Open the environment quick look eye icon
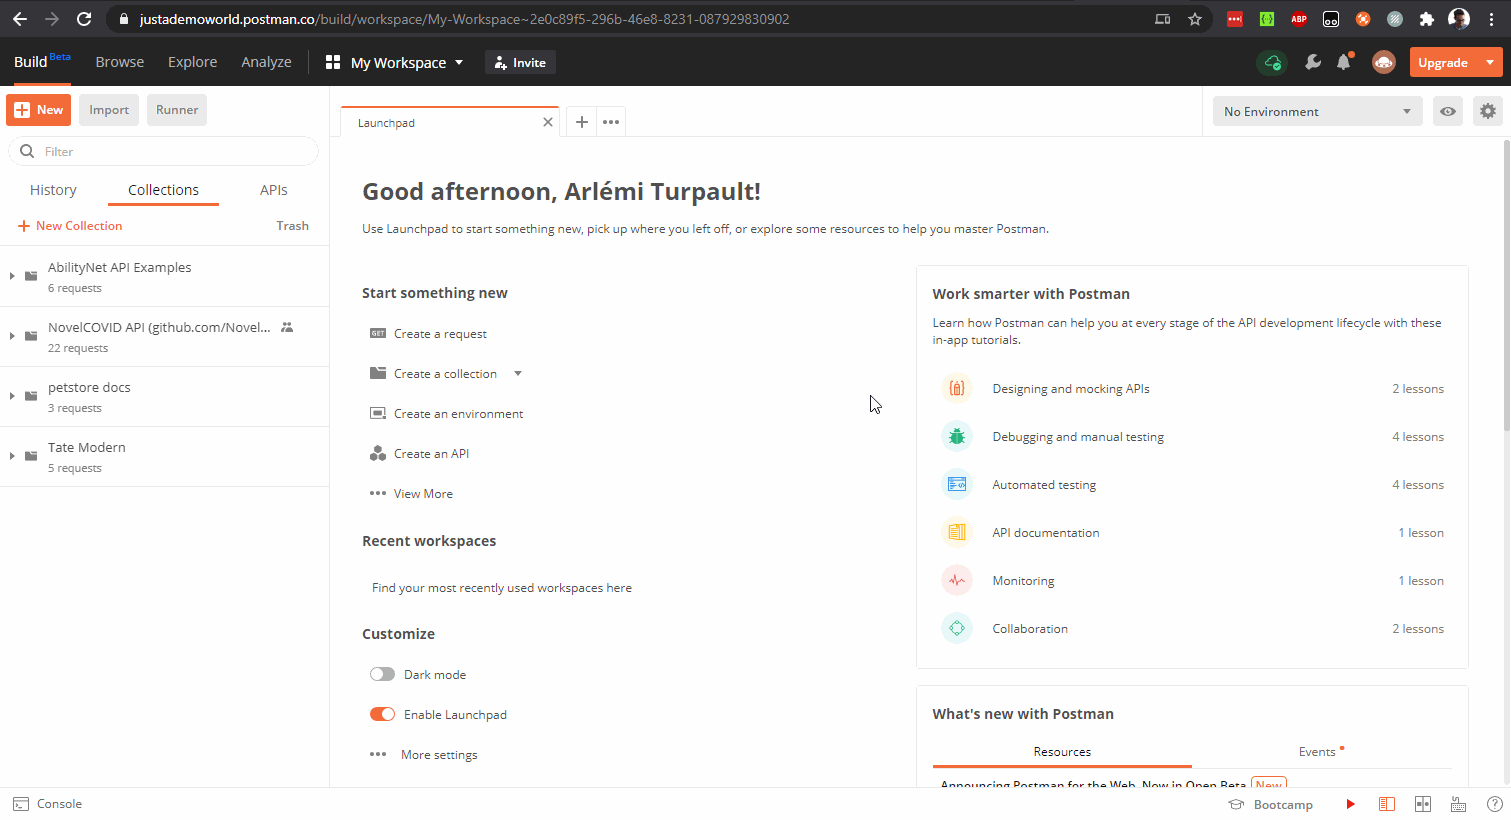1511x820 pixels. point(1447,111)
